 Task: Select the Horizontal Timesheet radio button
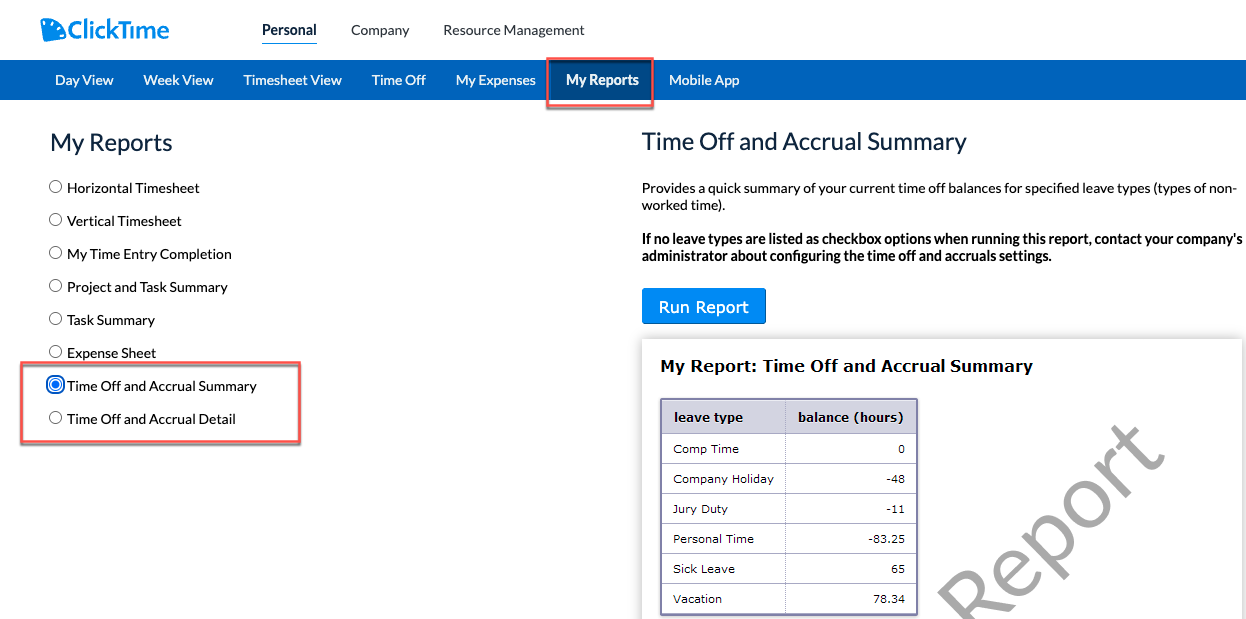coord(56,187)
